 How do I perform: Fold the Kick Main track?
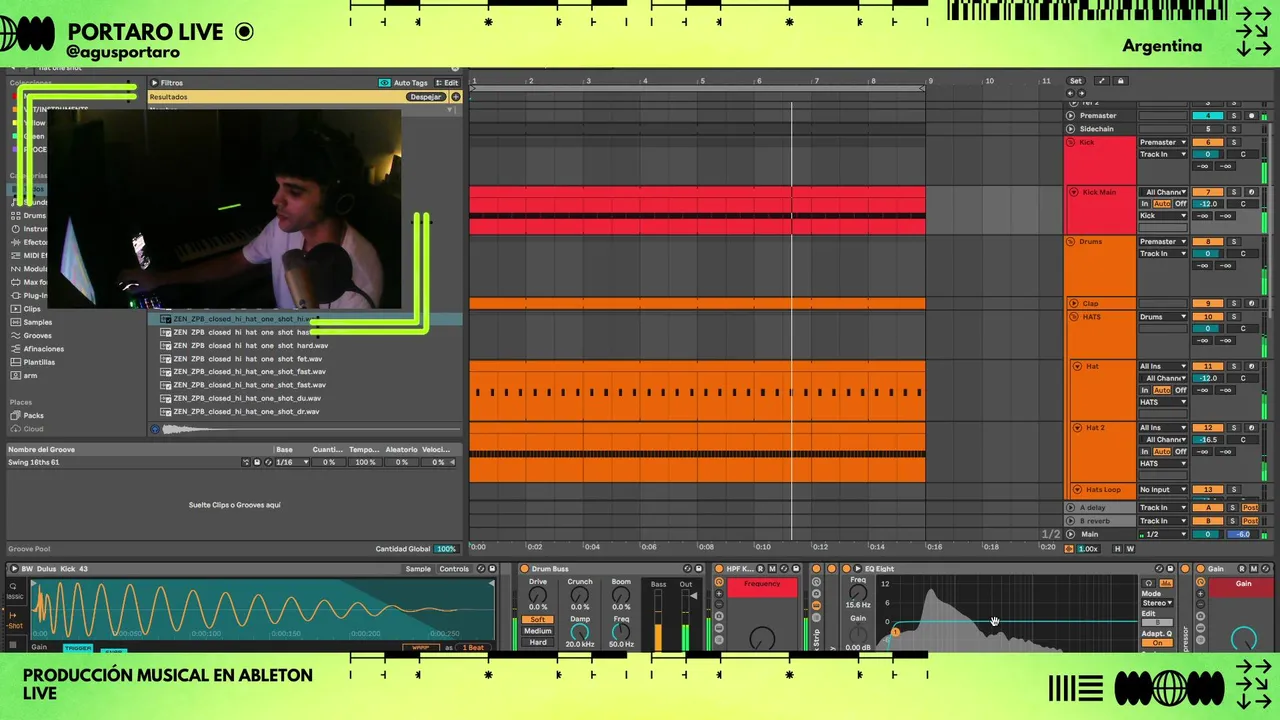coord(1075,192)
